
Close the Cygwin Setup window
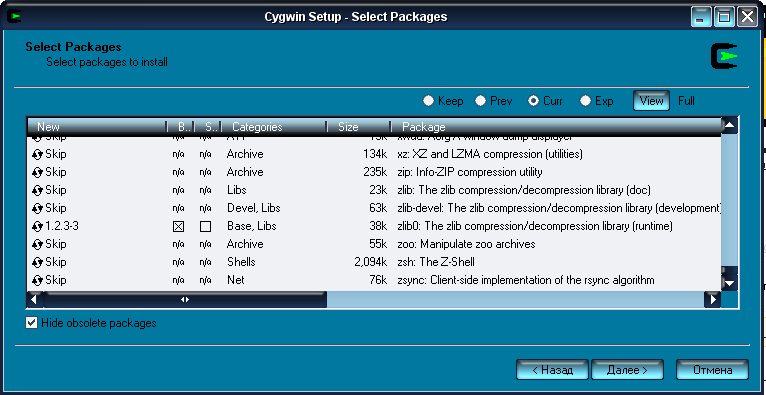pos(747,17)
